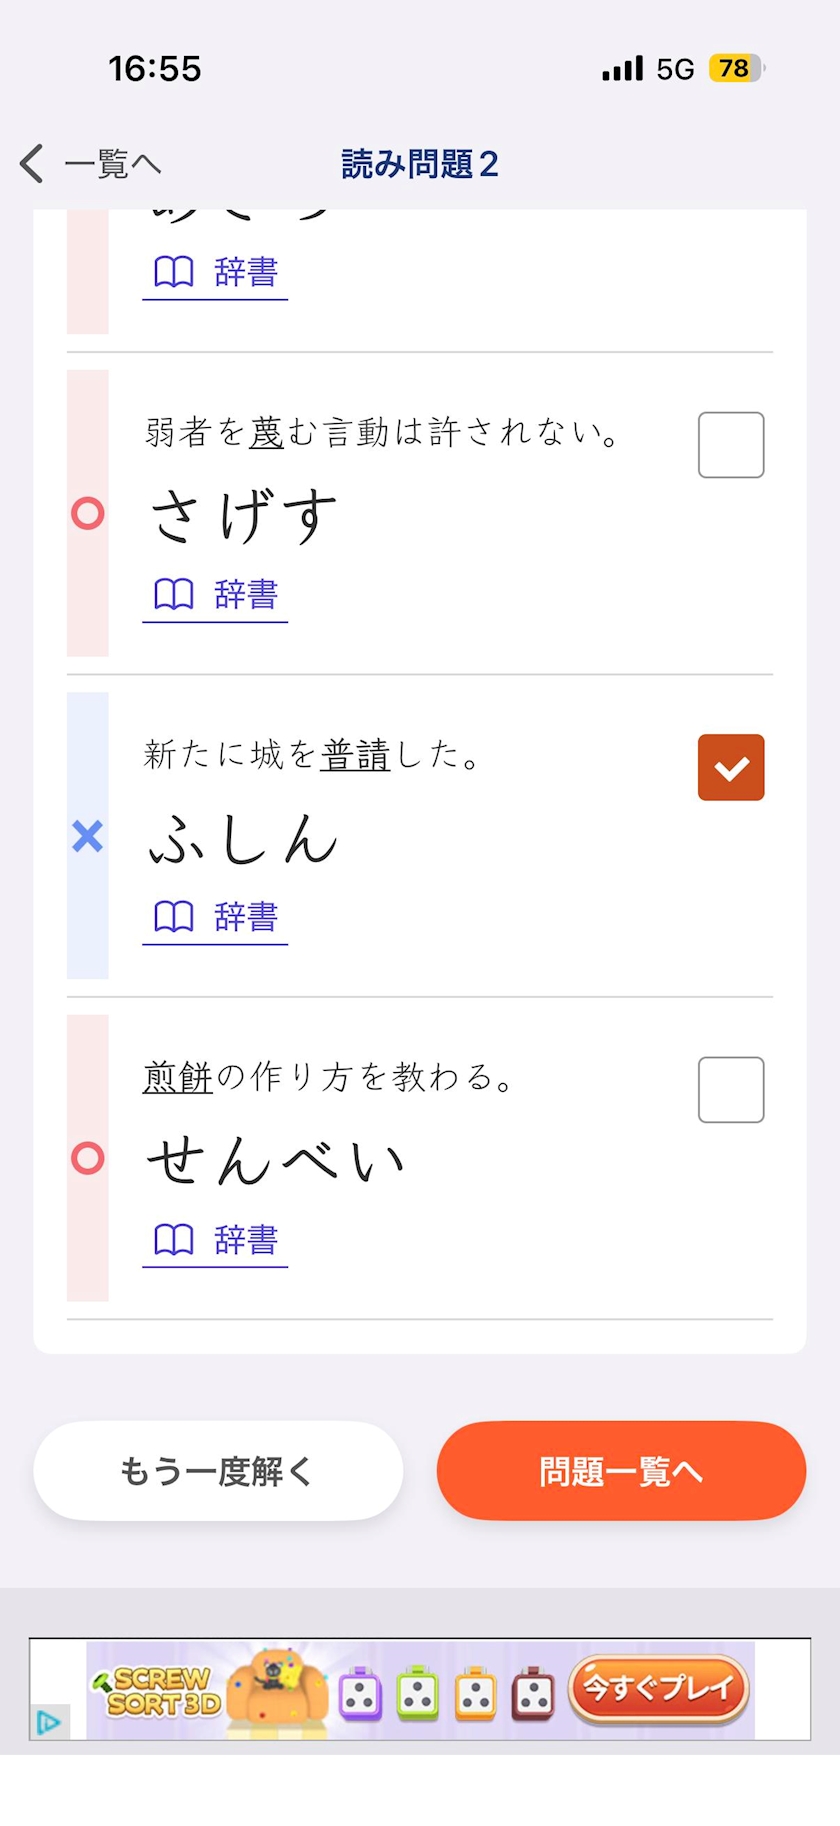
Task: Tap book icon below せんべい answer
Action: [x=173, y=1240]
